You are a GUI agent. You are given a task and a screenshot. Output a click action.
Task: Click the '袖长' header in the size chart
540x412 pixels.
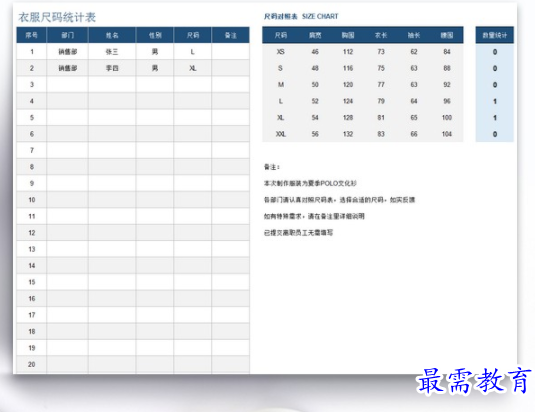[414, 35]
